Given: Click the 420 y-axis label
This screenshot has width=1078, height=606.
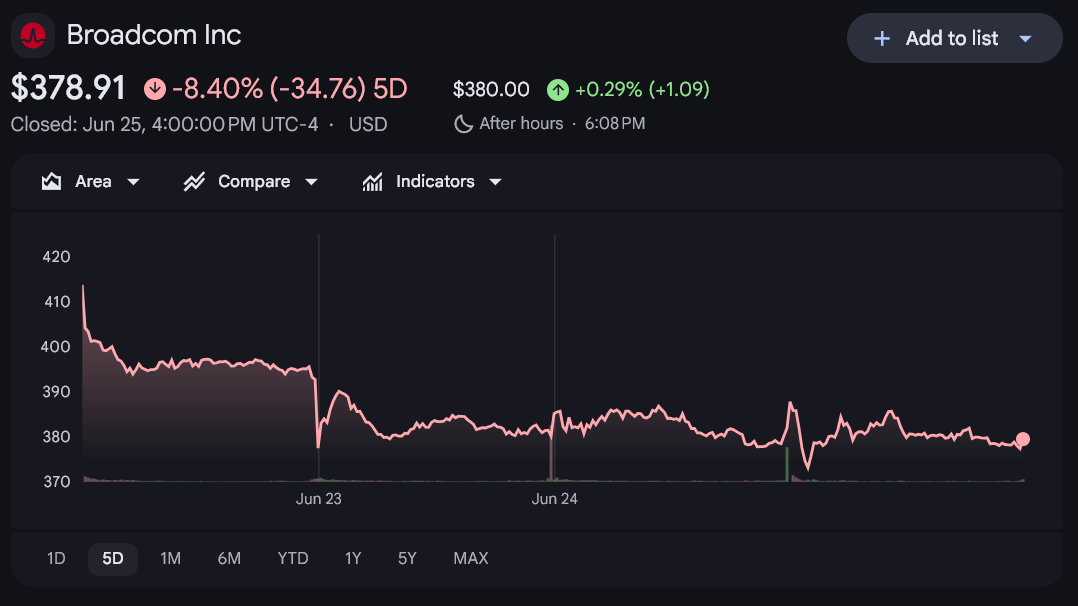Looking at the screenshot, I should click(x=56, y=257).
